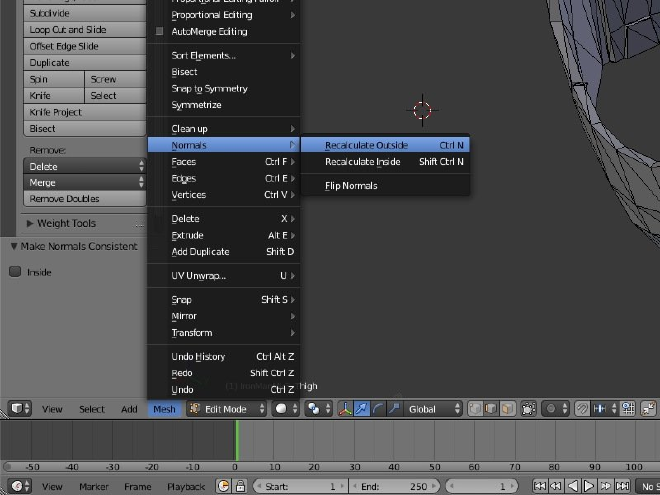Toggle the AutoMerge Editing checkbox

coord(159,31)
